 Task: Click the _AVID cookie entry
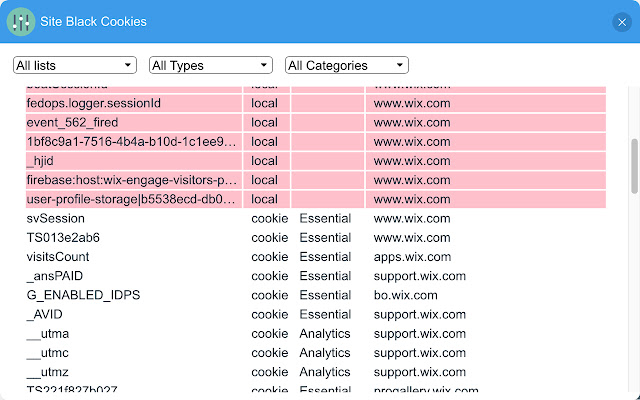click(45, 315)
